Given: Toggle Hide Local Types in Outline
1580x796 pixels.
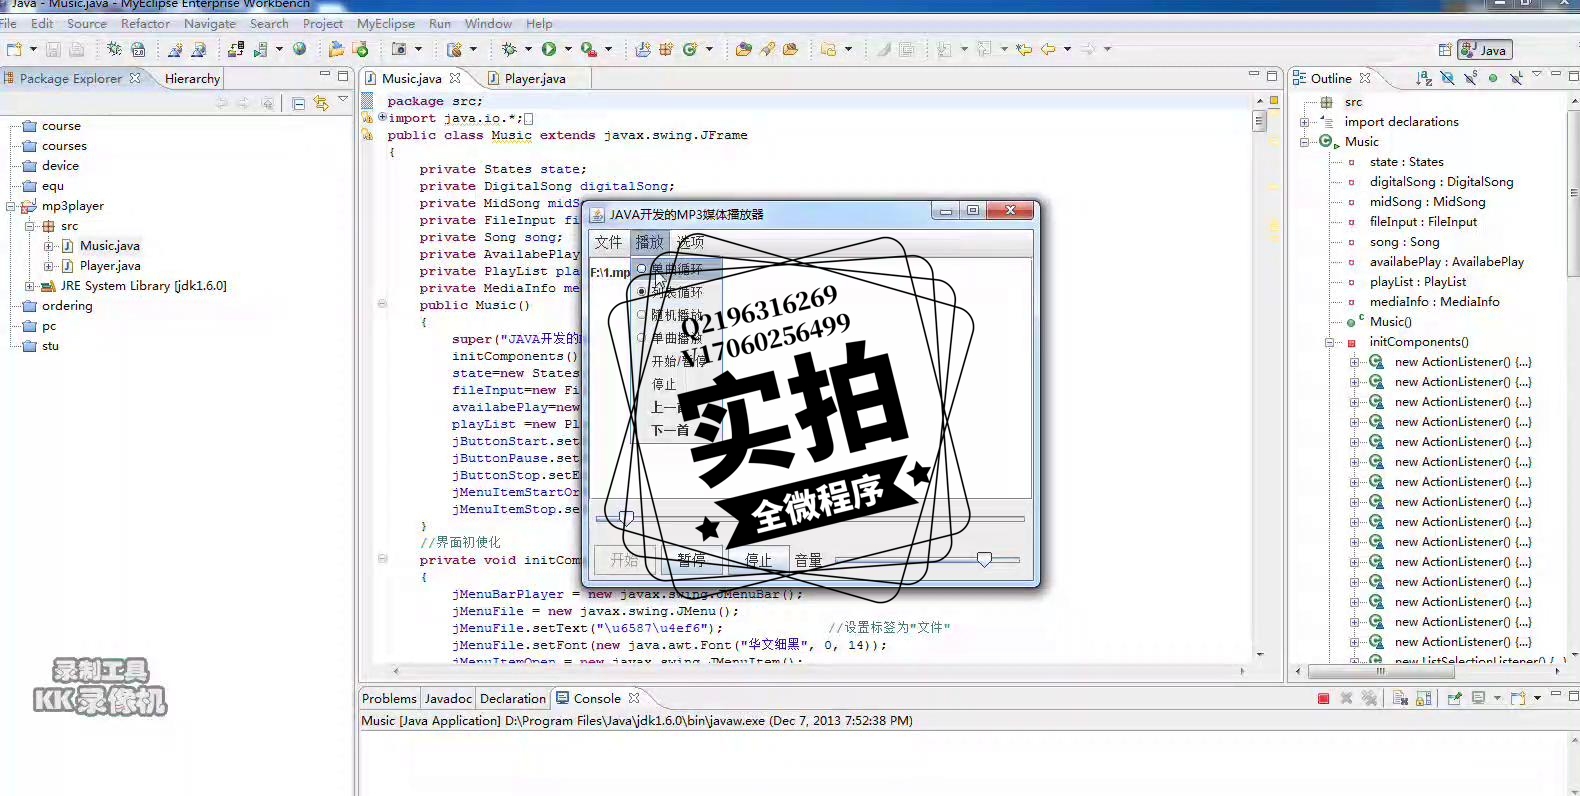Looking at the screenshot, I should pyautogui.click(x=1516, y=78).
